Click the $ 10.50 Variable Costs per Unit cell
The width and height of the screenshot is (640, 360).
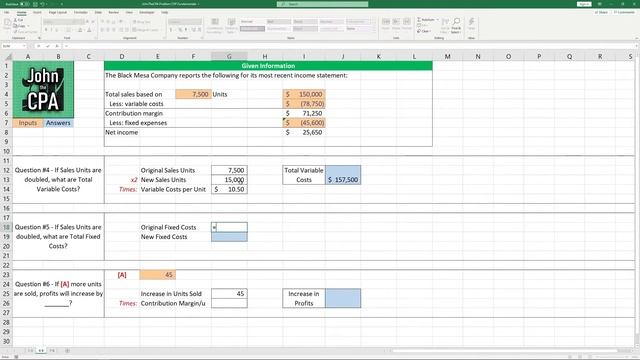coord(229,189)
